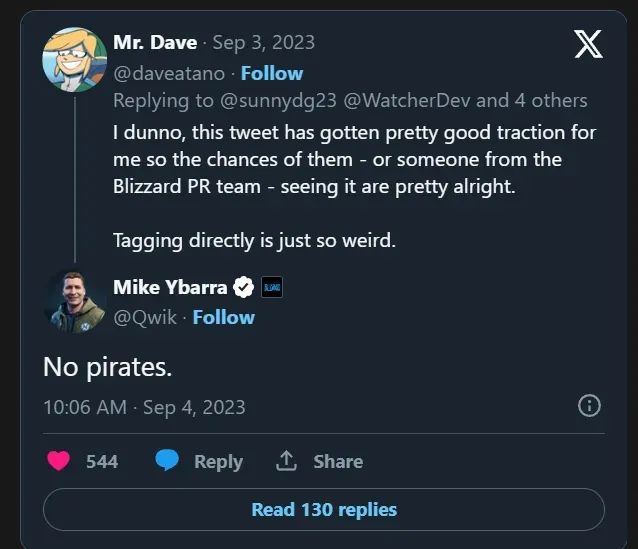Open the Mike Ybarra name link
Viewport: 638px width, 549px height.
point(170,288)
